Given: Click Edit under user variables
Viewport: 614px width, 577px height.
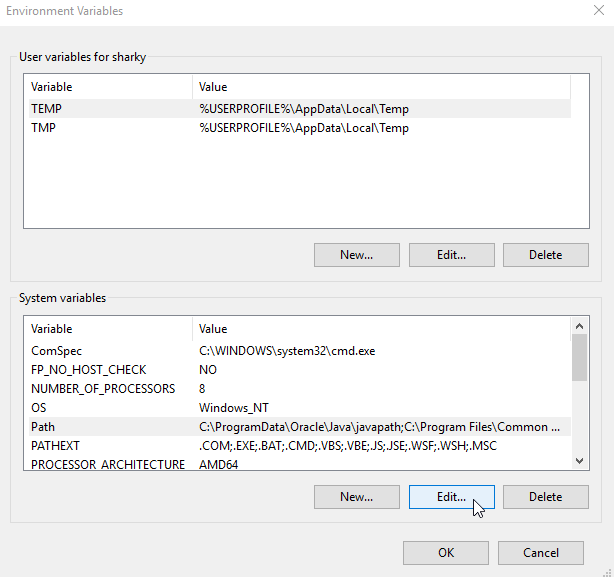Looking at the screenshot, I should pyautogui.click(x=451, y=255).
